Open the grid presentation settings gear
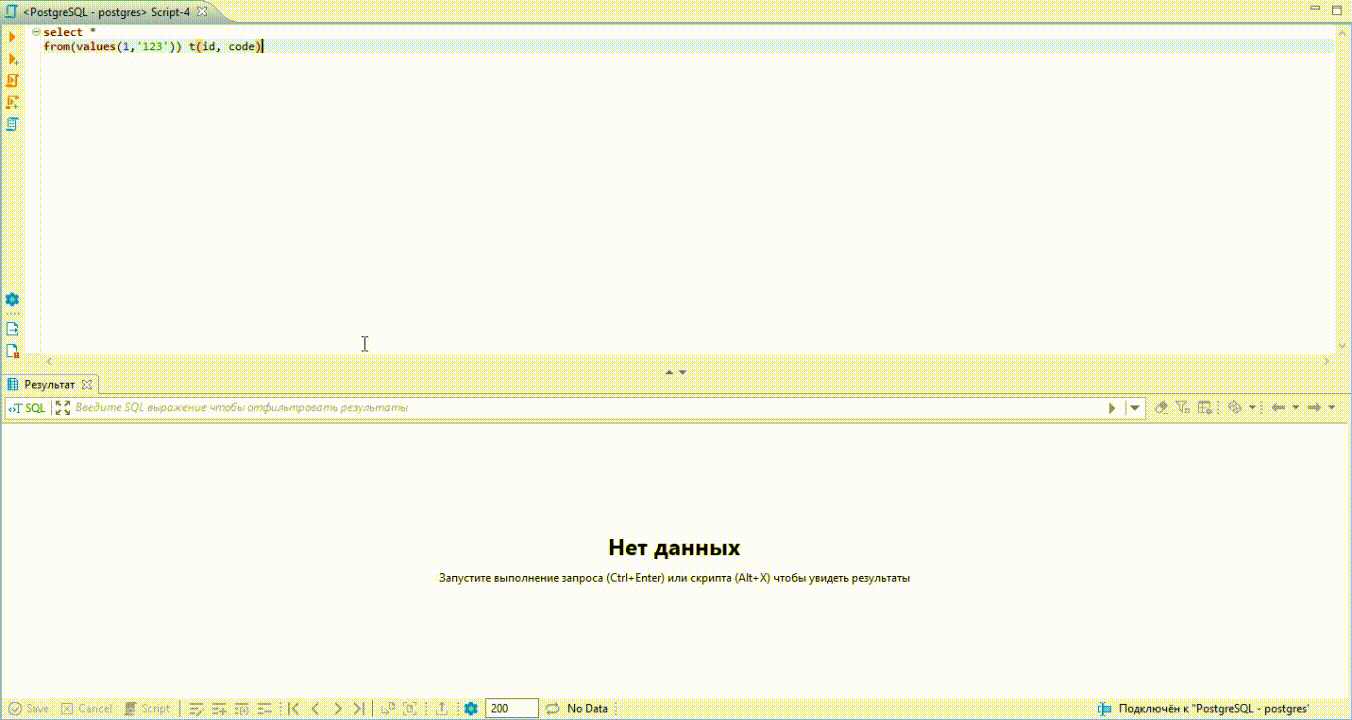 click(1205, 407)
